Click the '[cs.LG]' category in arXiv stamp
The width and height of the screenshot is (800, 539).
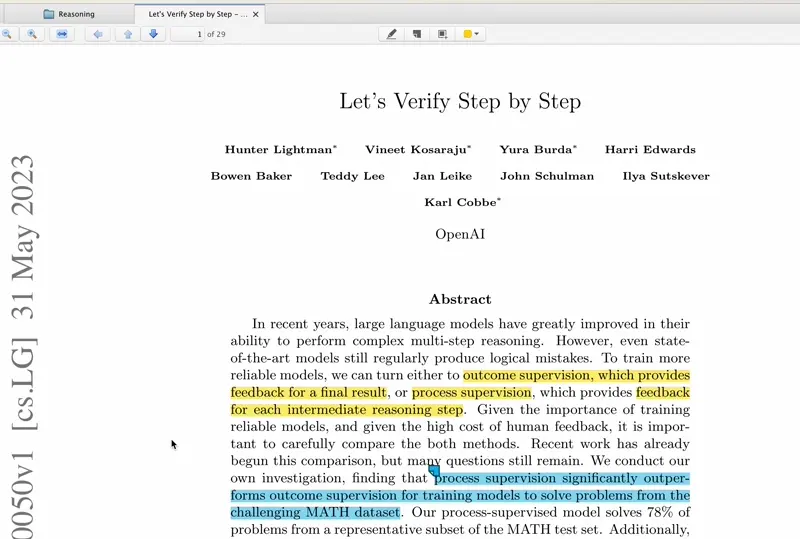[23, 384]
